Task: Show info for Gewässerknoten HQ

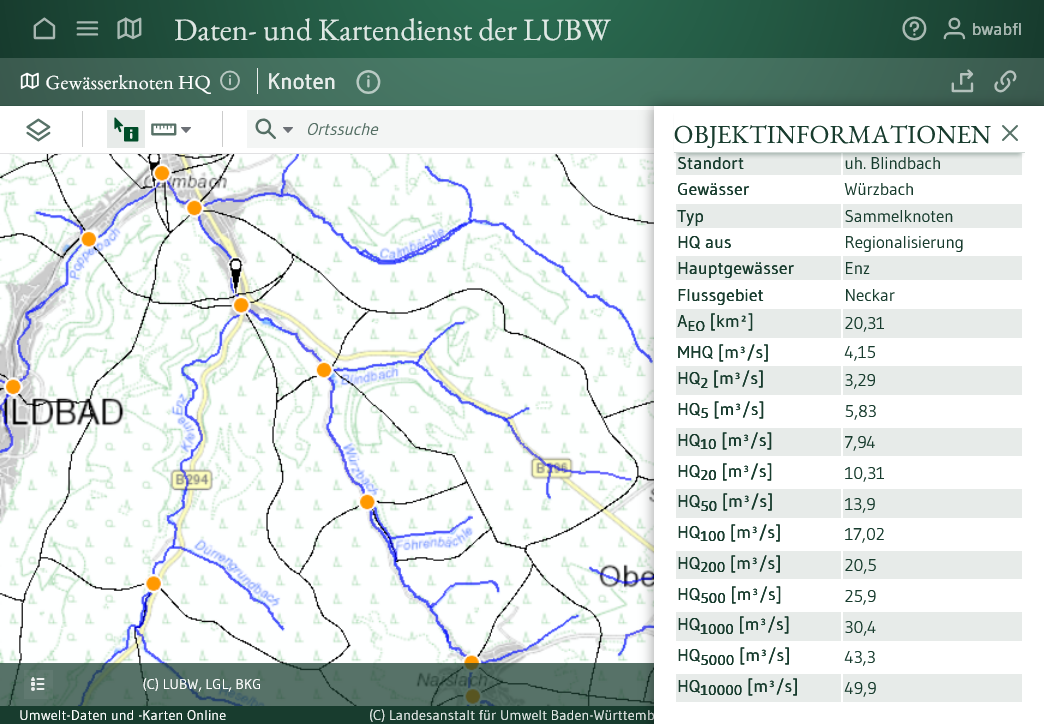Action: point(230,81)
